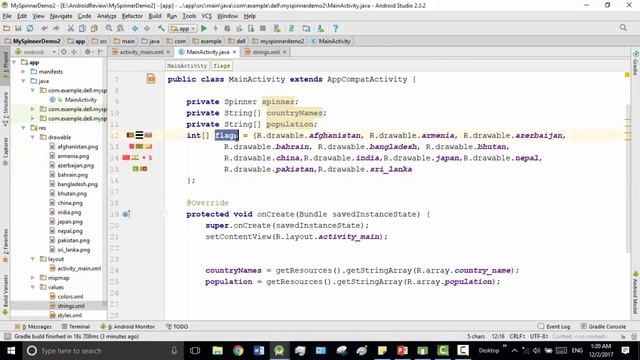
Task: Toggle the Project side panel tab
Action: pos(5,65)
